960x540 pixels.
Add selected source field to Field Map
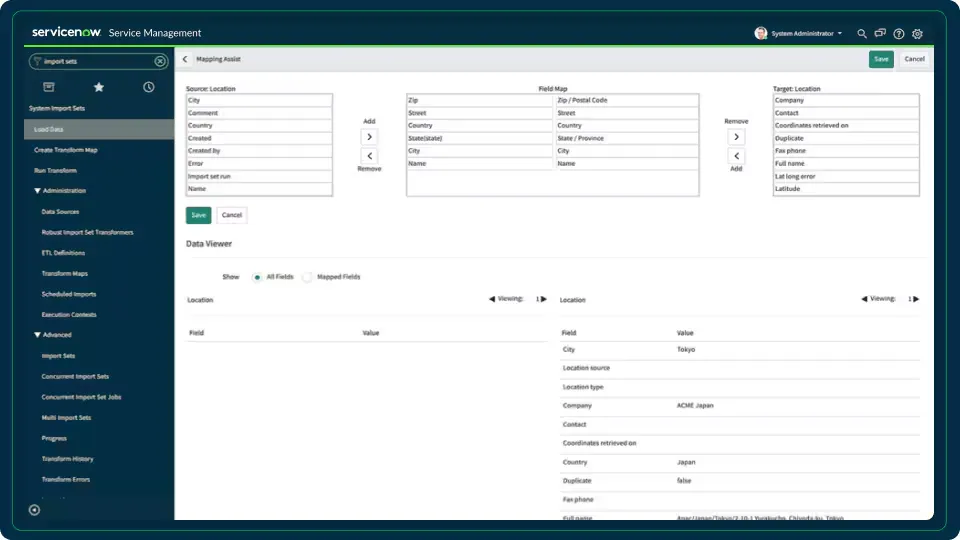[369, 137]
